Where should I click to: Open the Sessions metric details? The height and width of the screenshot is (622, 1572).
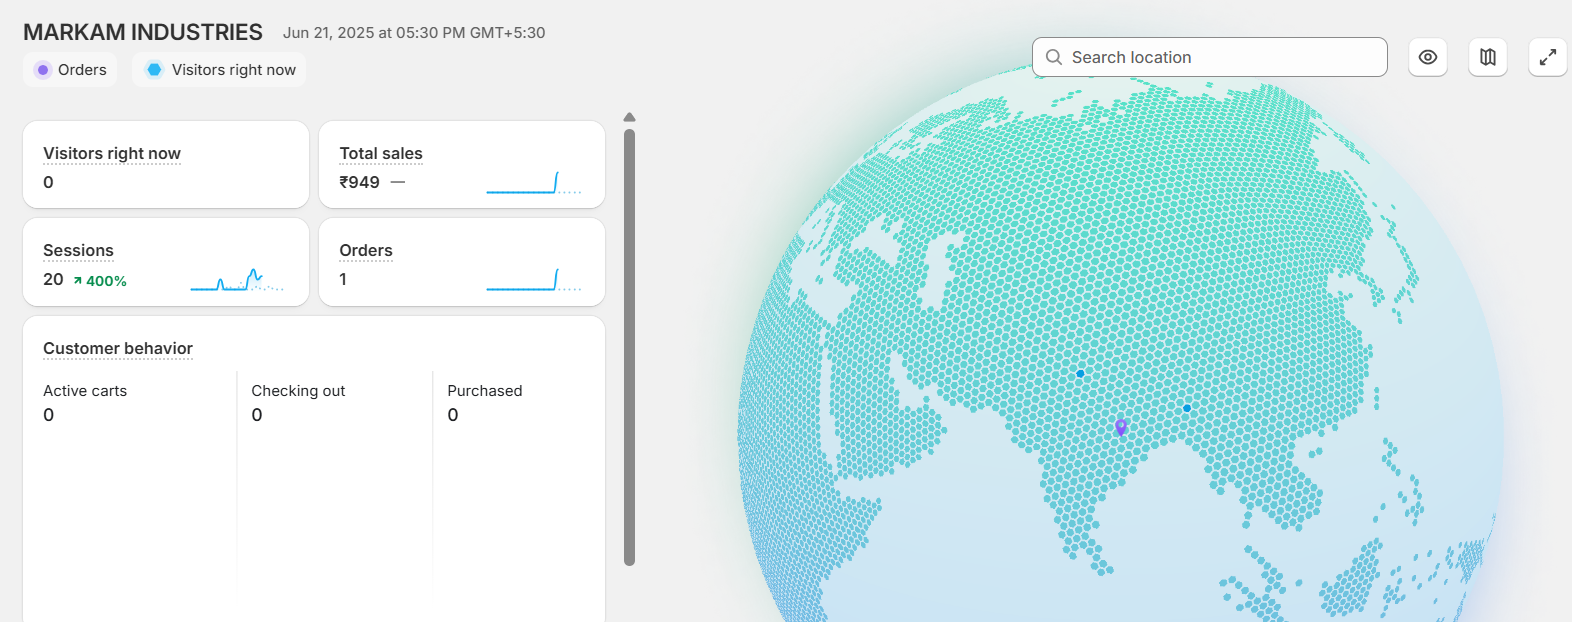[78, 251]
